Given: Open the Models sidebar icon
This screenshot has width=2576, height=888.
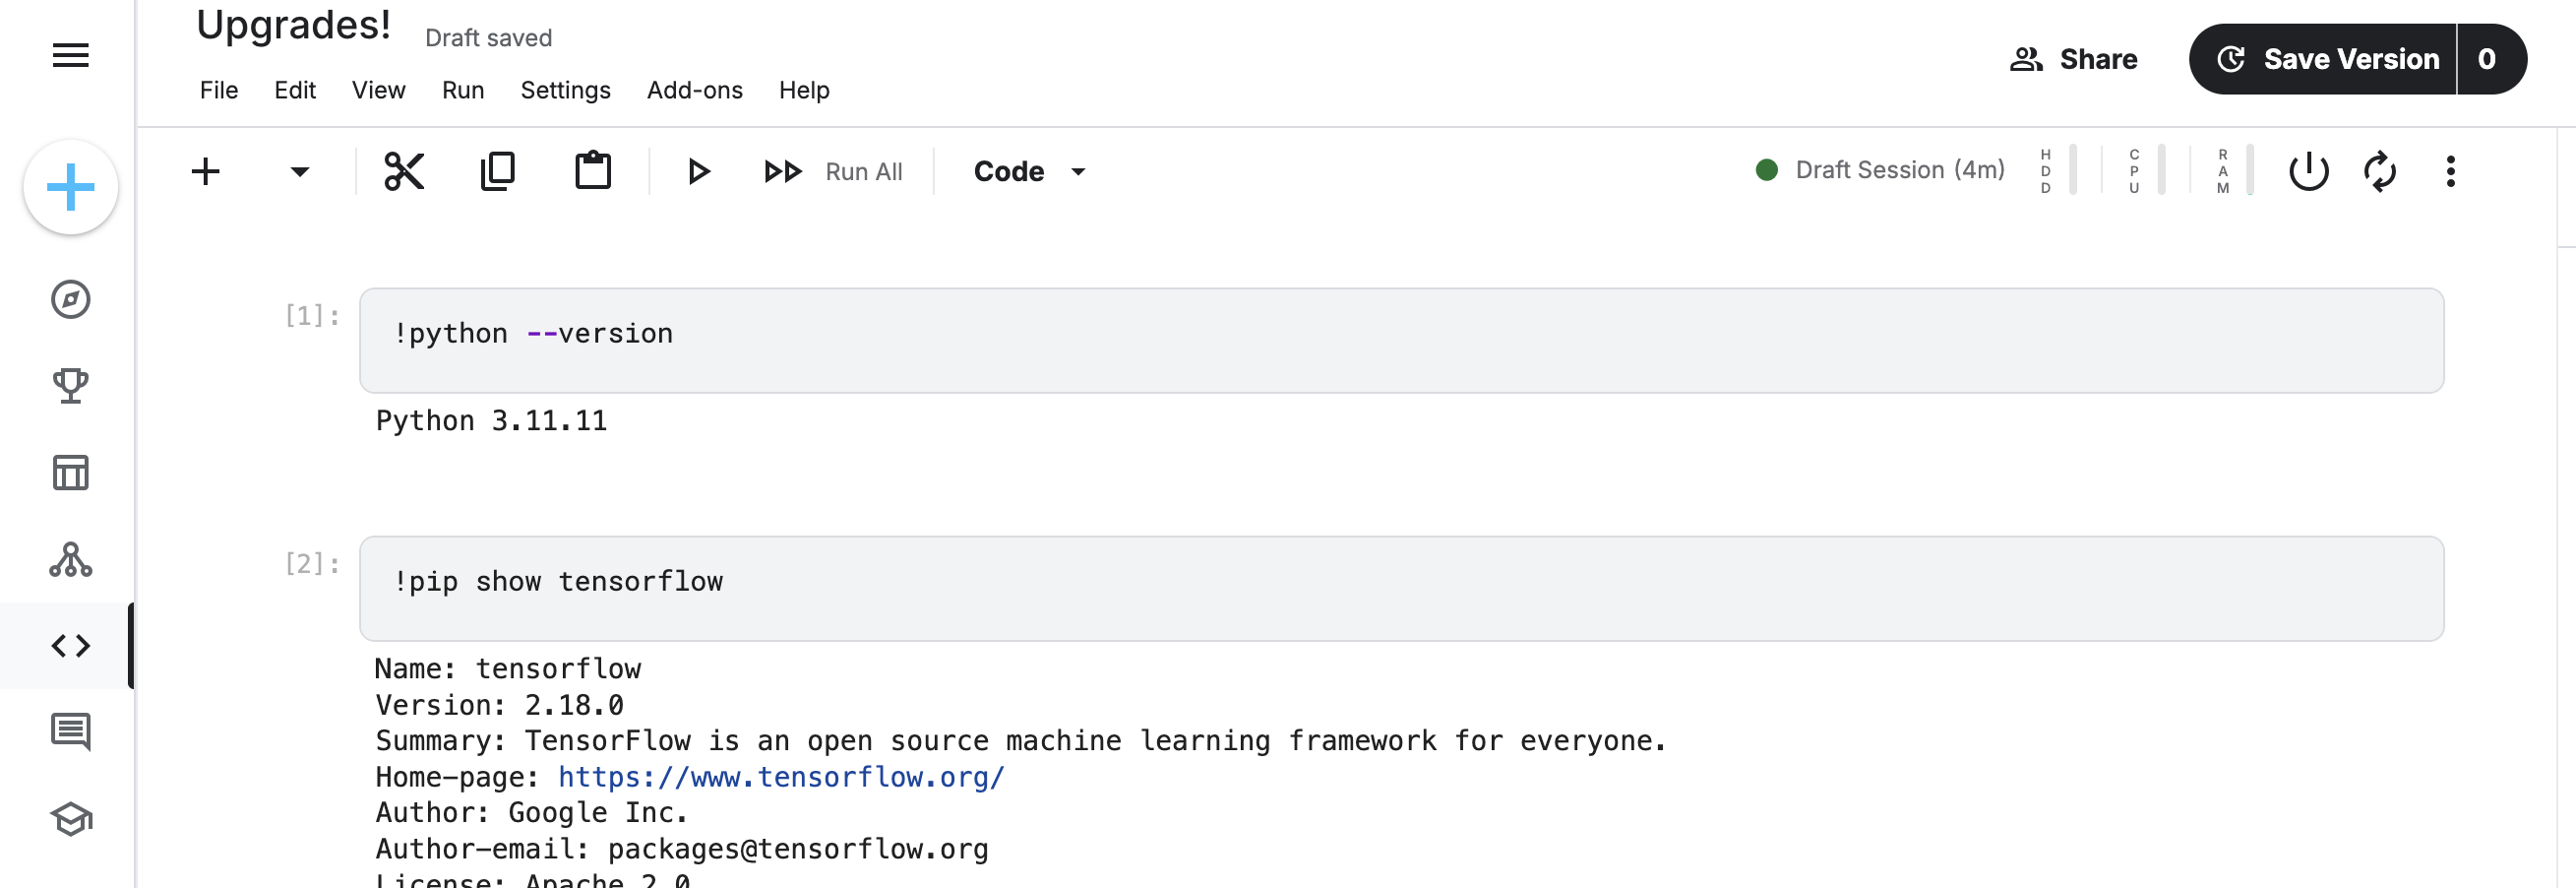Looking at the screenshot, I should coord(70,559).
